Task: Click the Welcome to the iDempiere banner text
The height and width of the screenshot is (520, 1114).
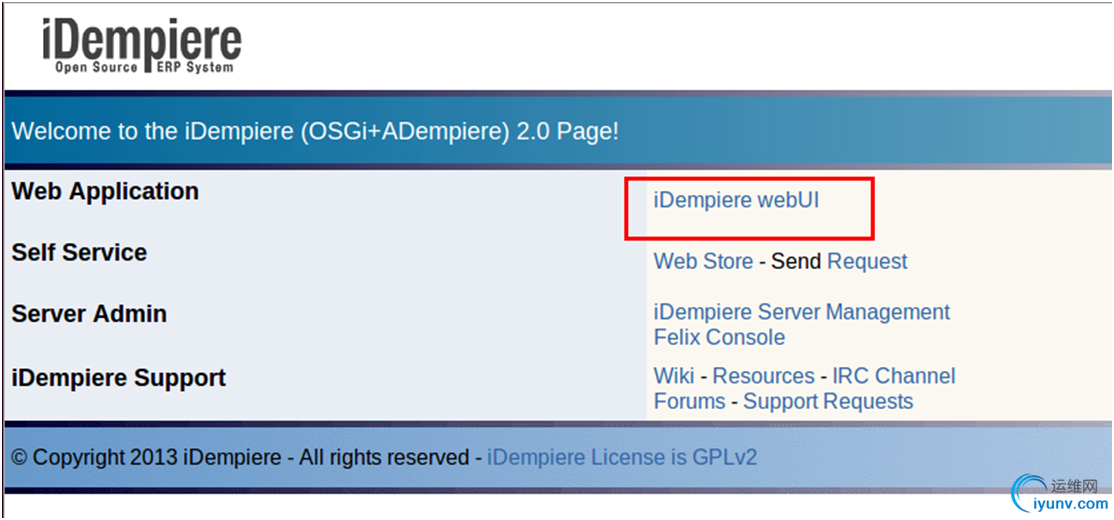Action: [x=315, y=131]
